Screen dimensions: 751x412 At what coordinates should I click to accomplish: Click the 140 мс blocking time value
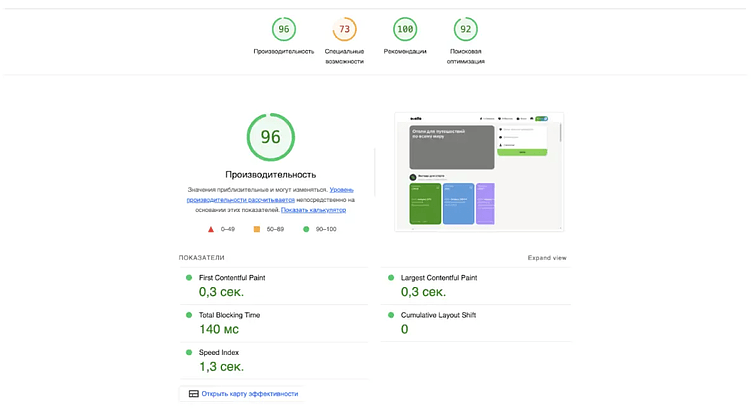pos(219,329)
